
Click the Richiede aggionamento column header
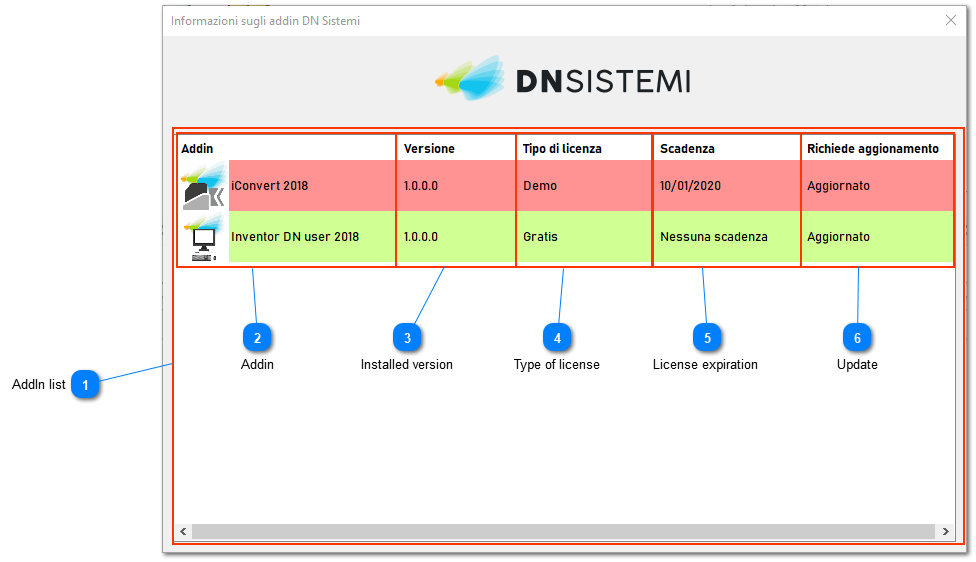873,149
